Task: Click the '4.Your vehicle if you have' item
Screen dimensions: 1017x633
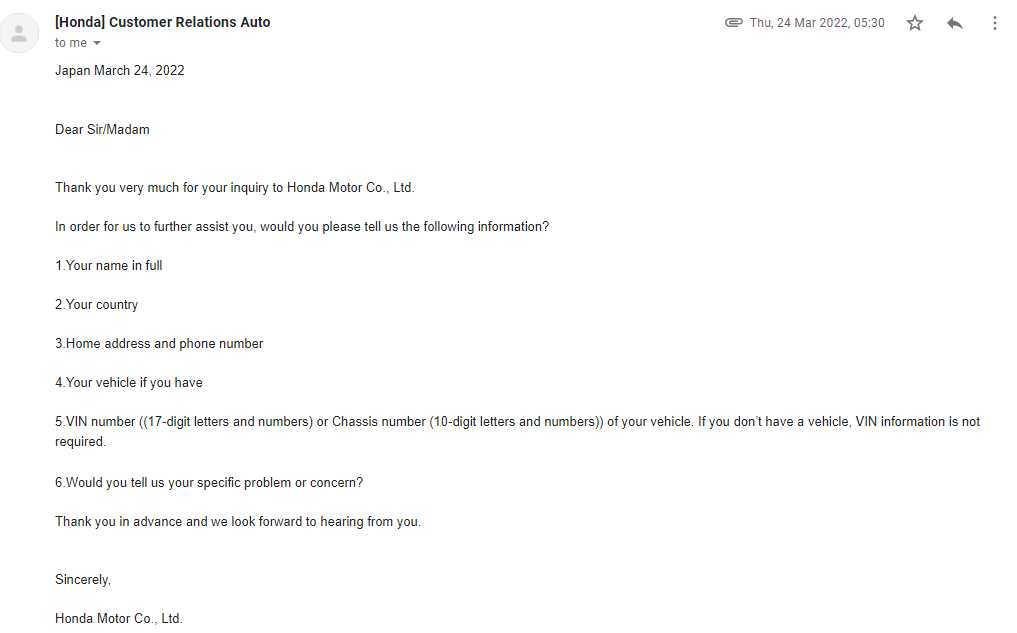Action: [128, 383]
